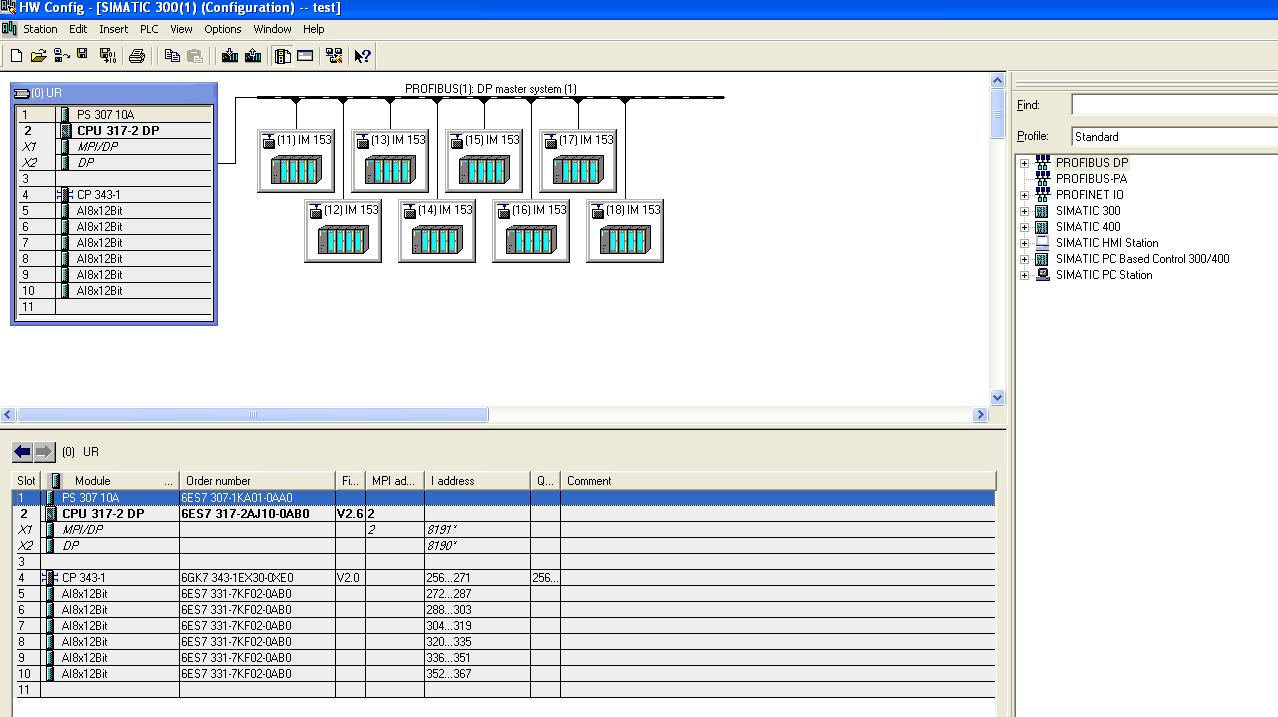
Task: Click the scroll-down arrow of rack view
Action: (x=997, y=397)
